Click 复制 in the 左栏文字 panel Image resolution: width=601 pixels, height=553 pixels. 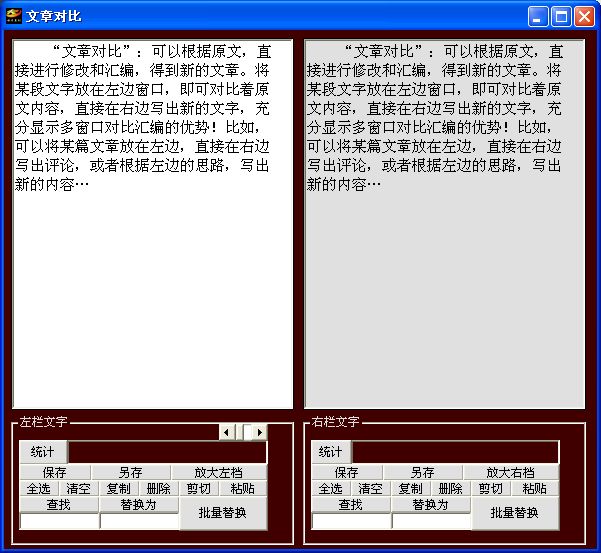118,488
